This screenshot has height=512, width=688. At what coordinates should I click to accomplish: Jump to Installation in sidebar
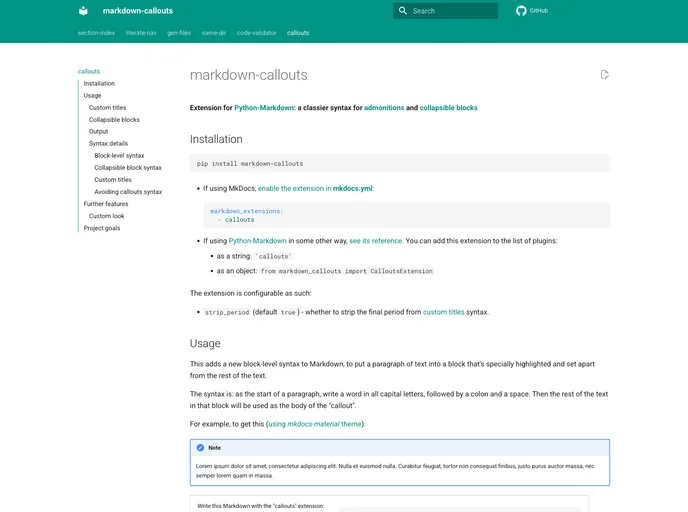99,83
